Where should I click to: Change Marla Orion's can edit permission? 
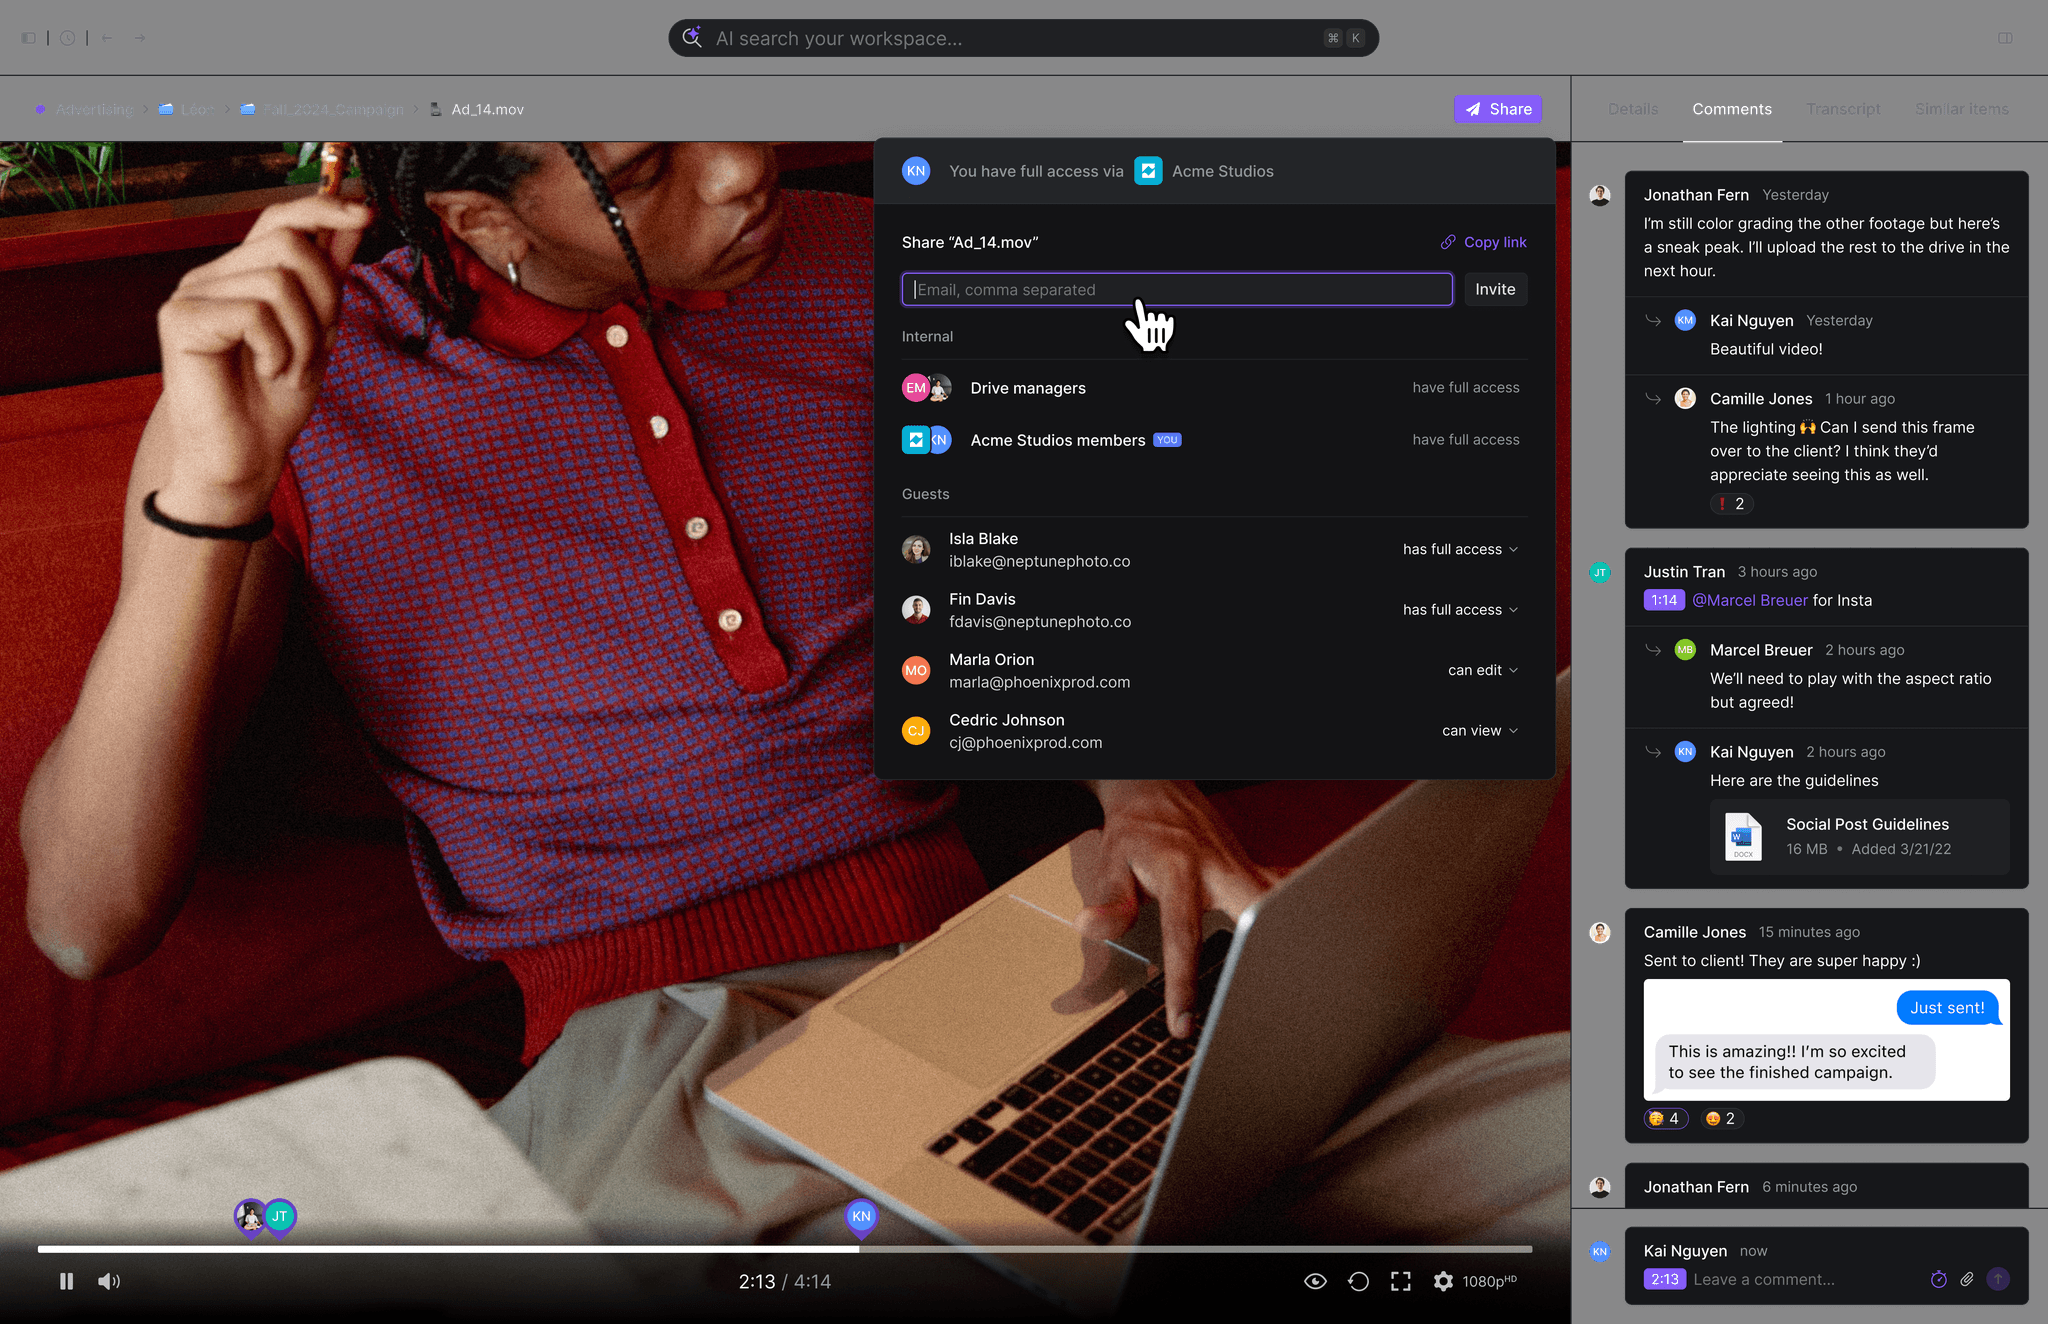click(x=1482, y=670)
